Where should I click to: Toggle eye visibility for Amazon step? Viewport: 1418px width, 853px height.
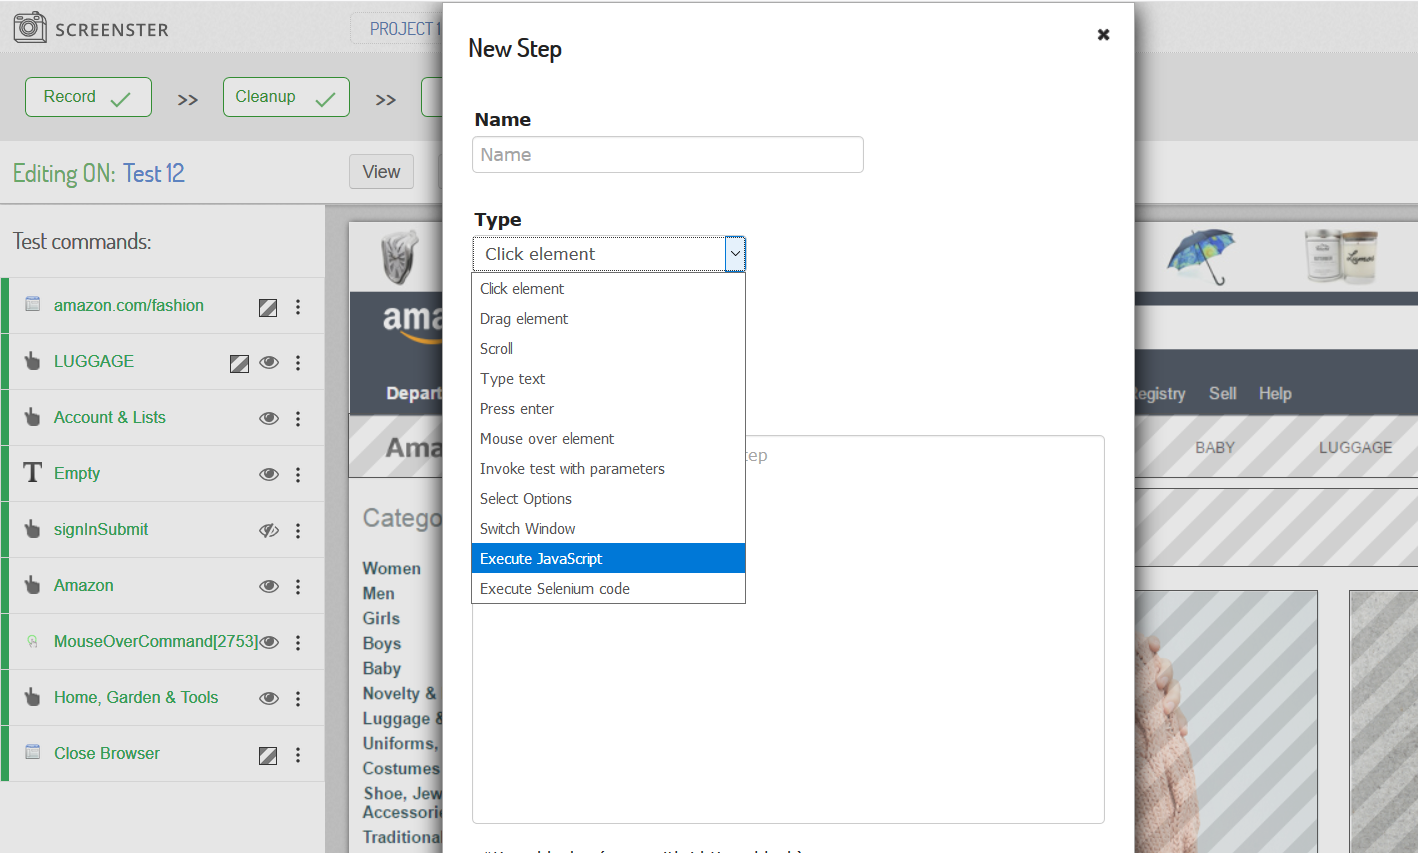269,587
